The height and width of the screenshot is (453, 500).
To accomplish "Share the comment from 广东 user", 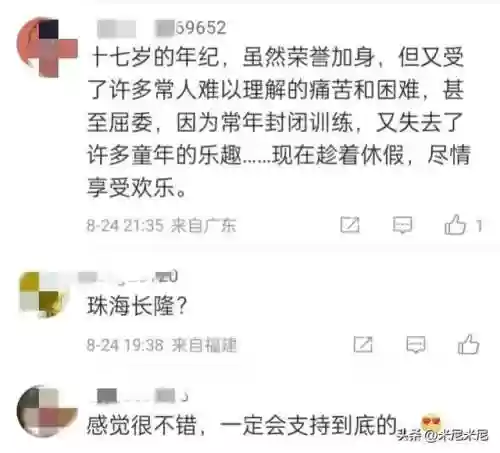I will point(350,225).
